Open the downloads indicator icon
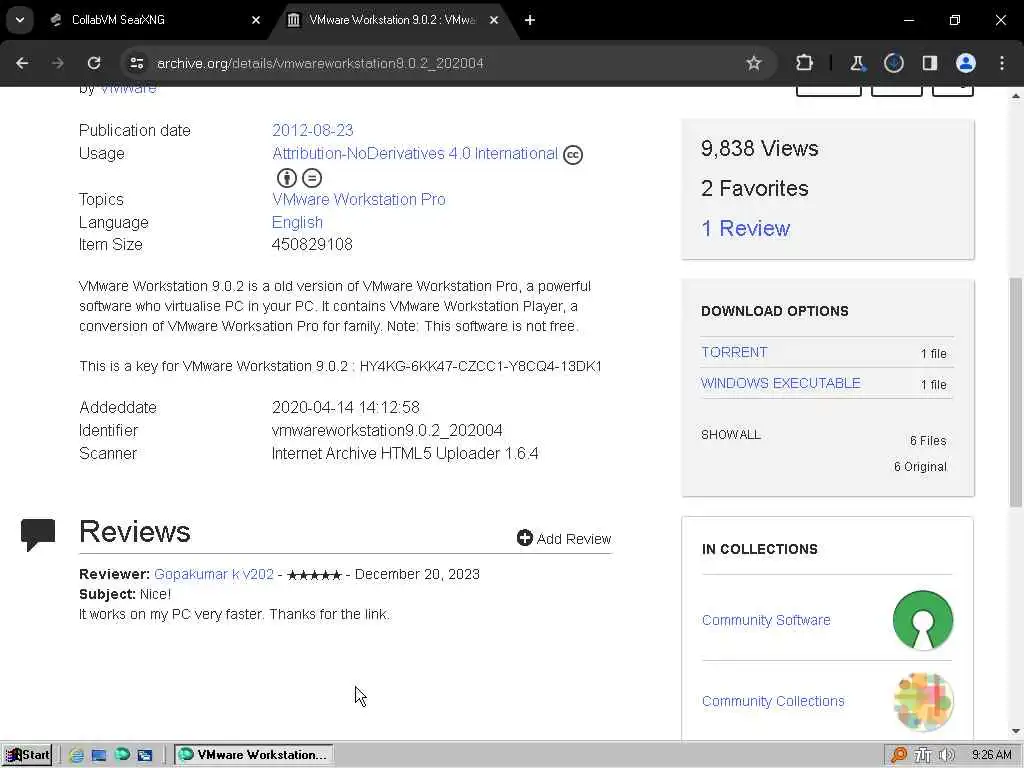 [x=893, y=63]
